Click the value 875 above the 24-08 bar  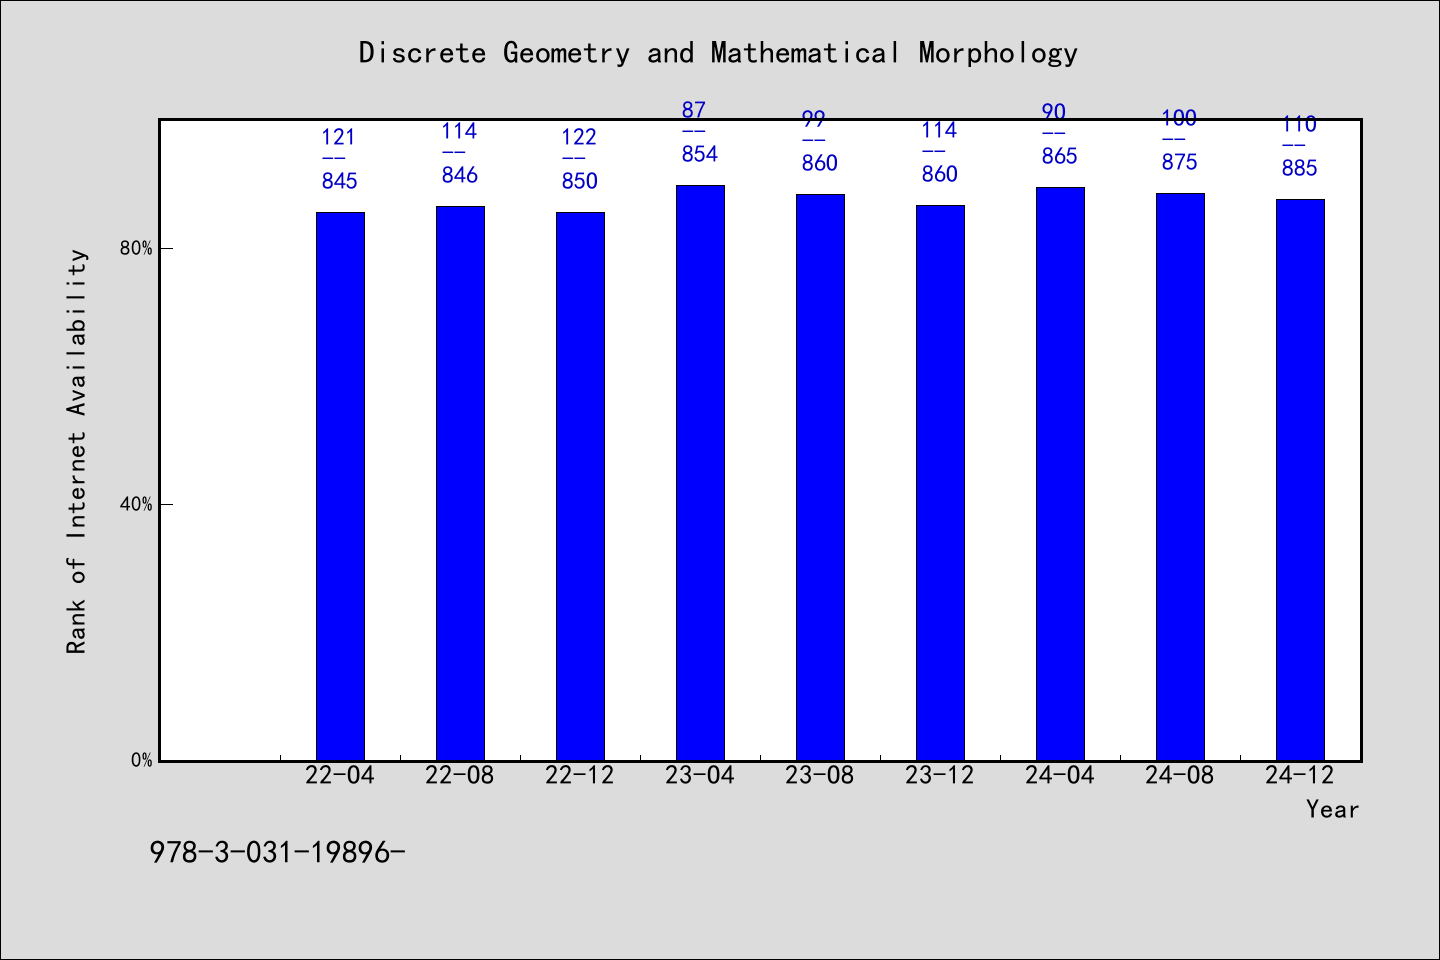1180,162
